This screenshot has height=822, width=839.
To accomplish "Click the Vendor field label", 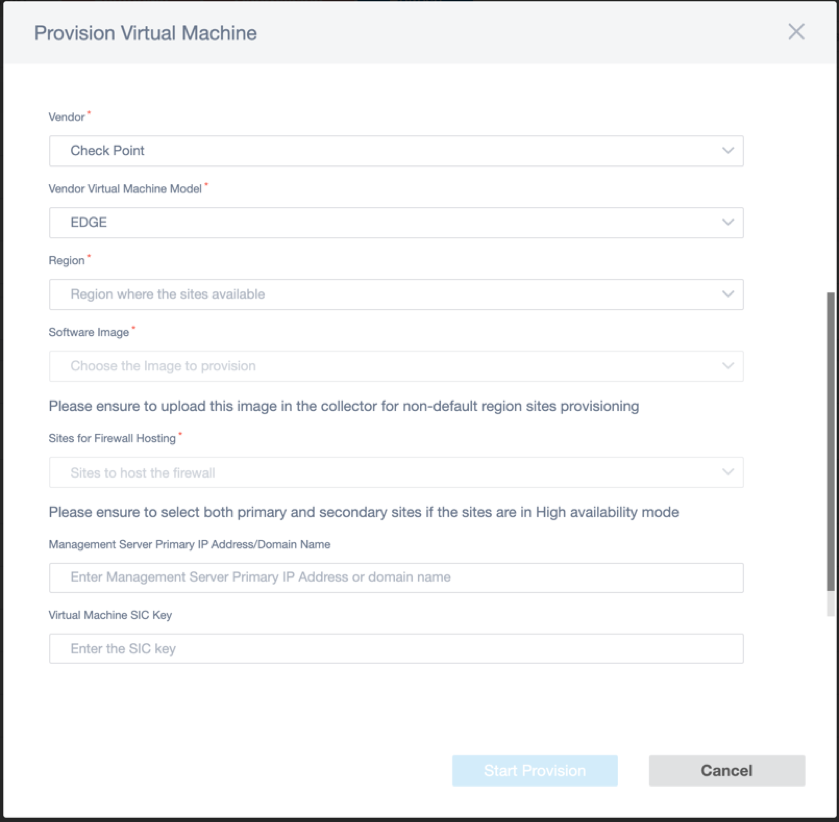I will [x=66, y=117].
